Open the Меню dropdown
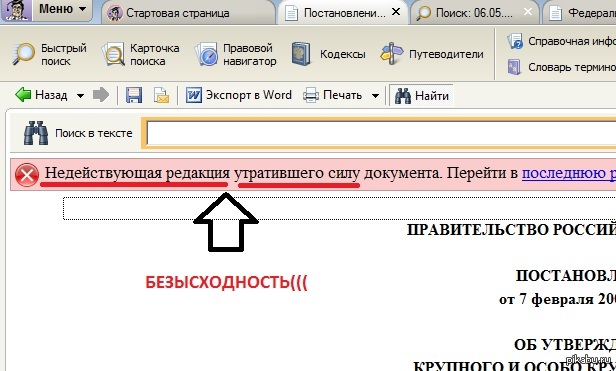Screen dimensions: 616x371 click(x=62, y=9)
